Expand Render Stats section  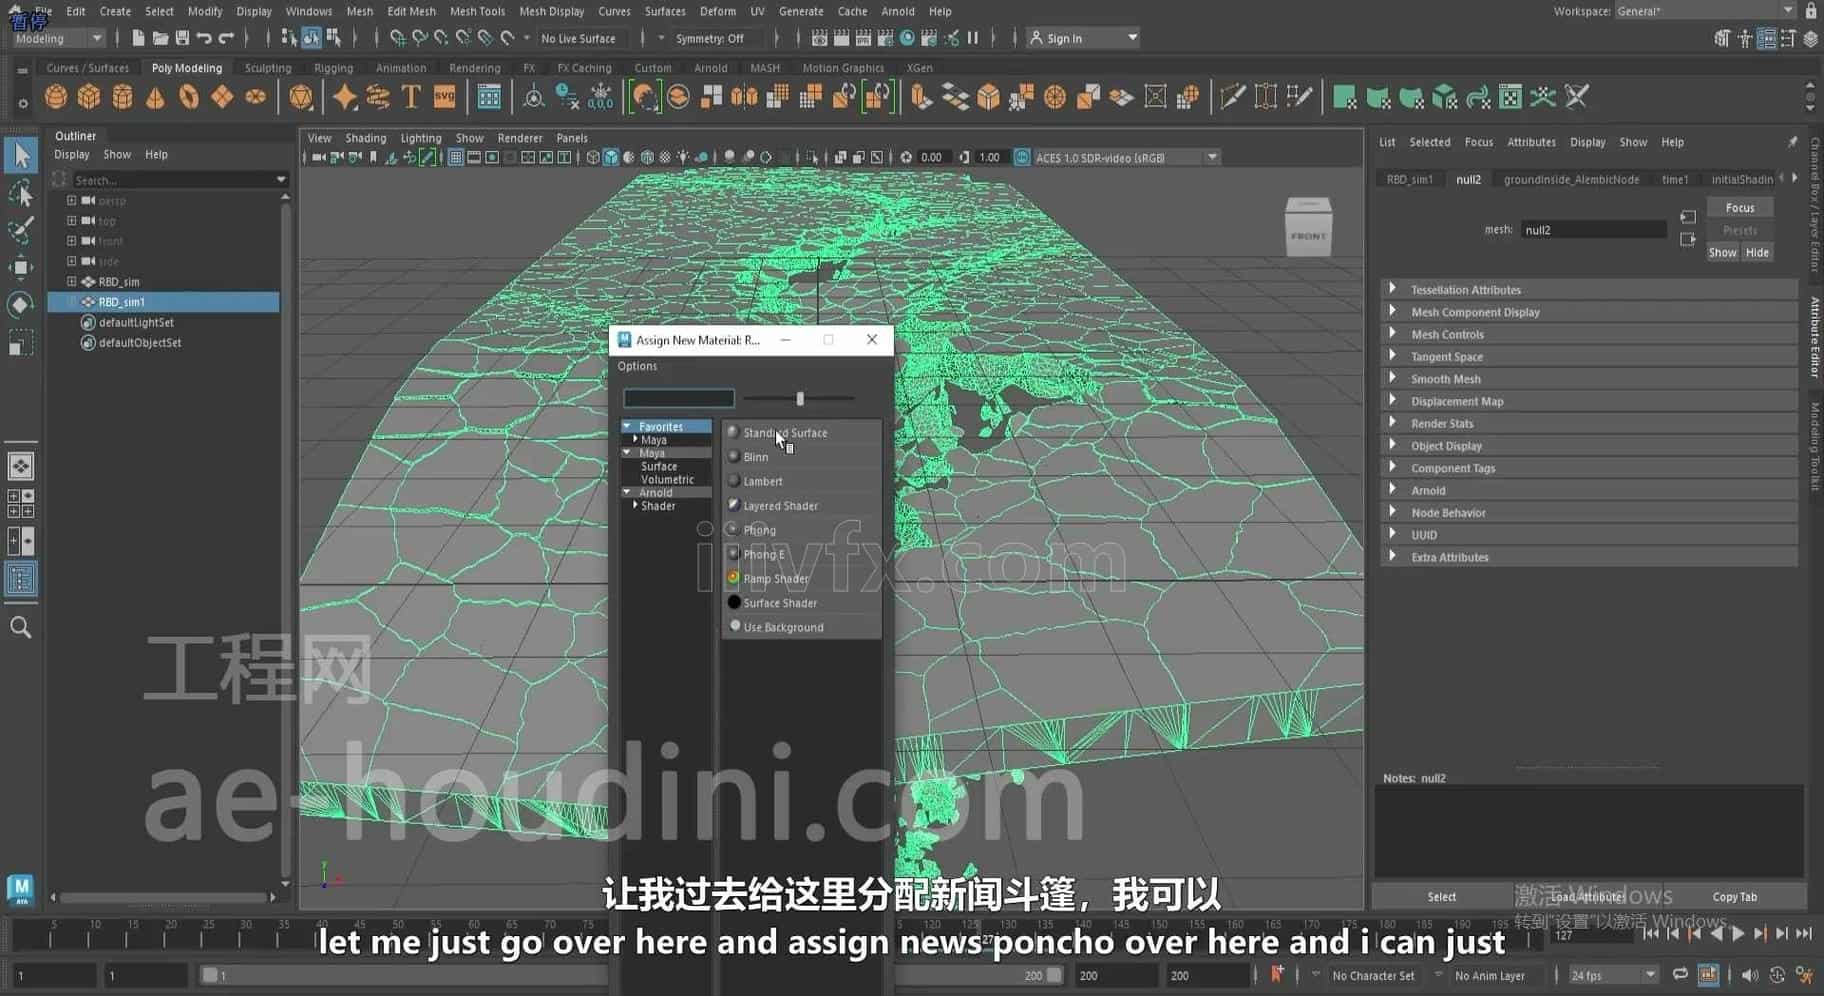[1393, 423]
